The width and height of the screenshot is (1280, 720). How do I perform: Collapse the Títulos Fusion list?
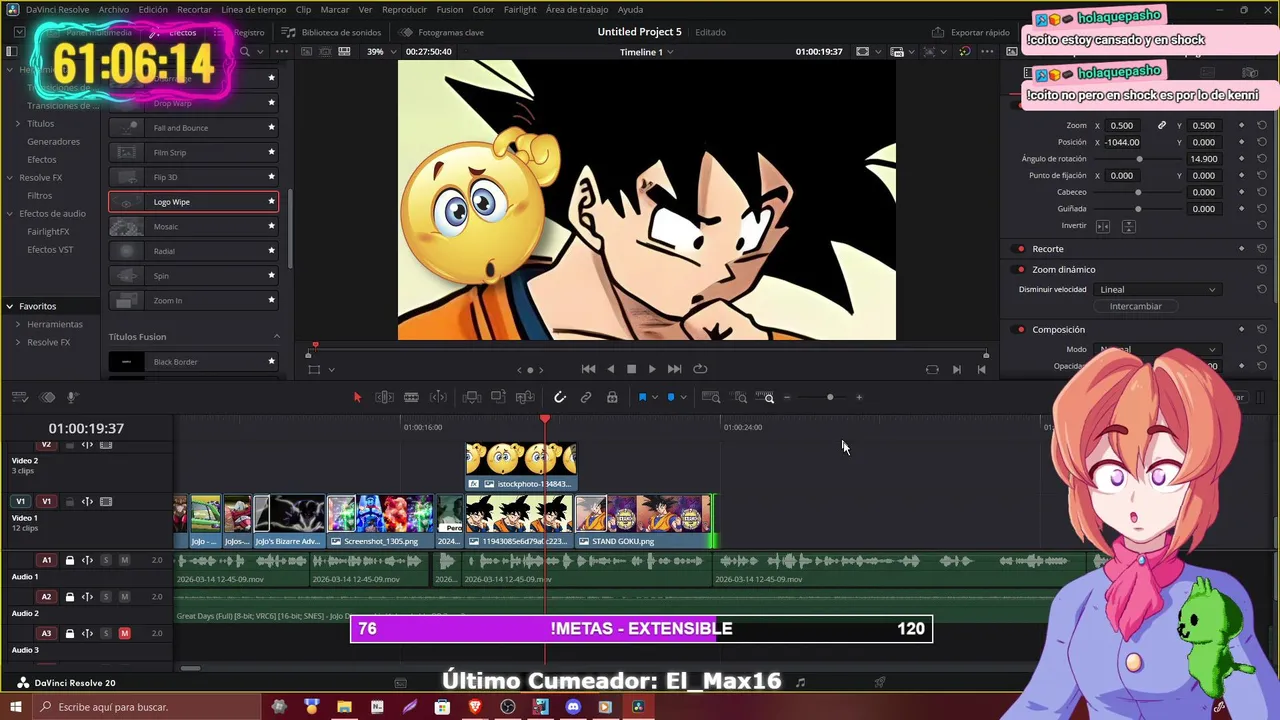(x=277, y=337)
